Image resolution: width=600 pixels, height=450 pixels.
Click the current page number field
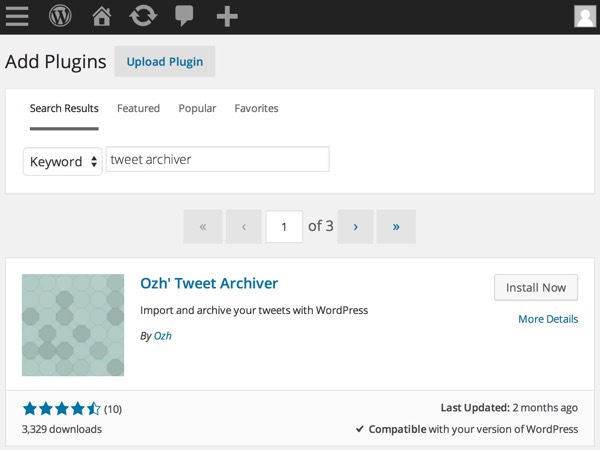click(x=284, y=227)
